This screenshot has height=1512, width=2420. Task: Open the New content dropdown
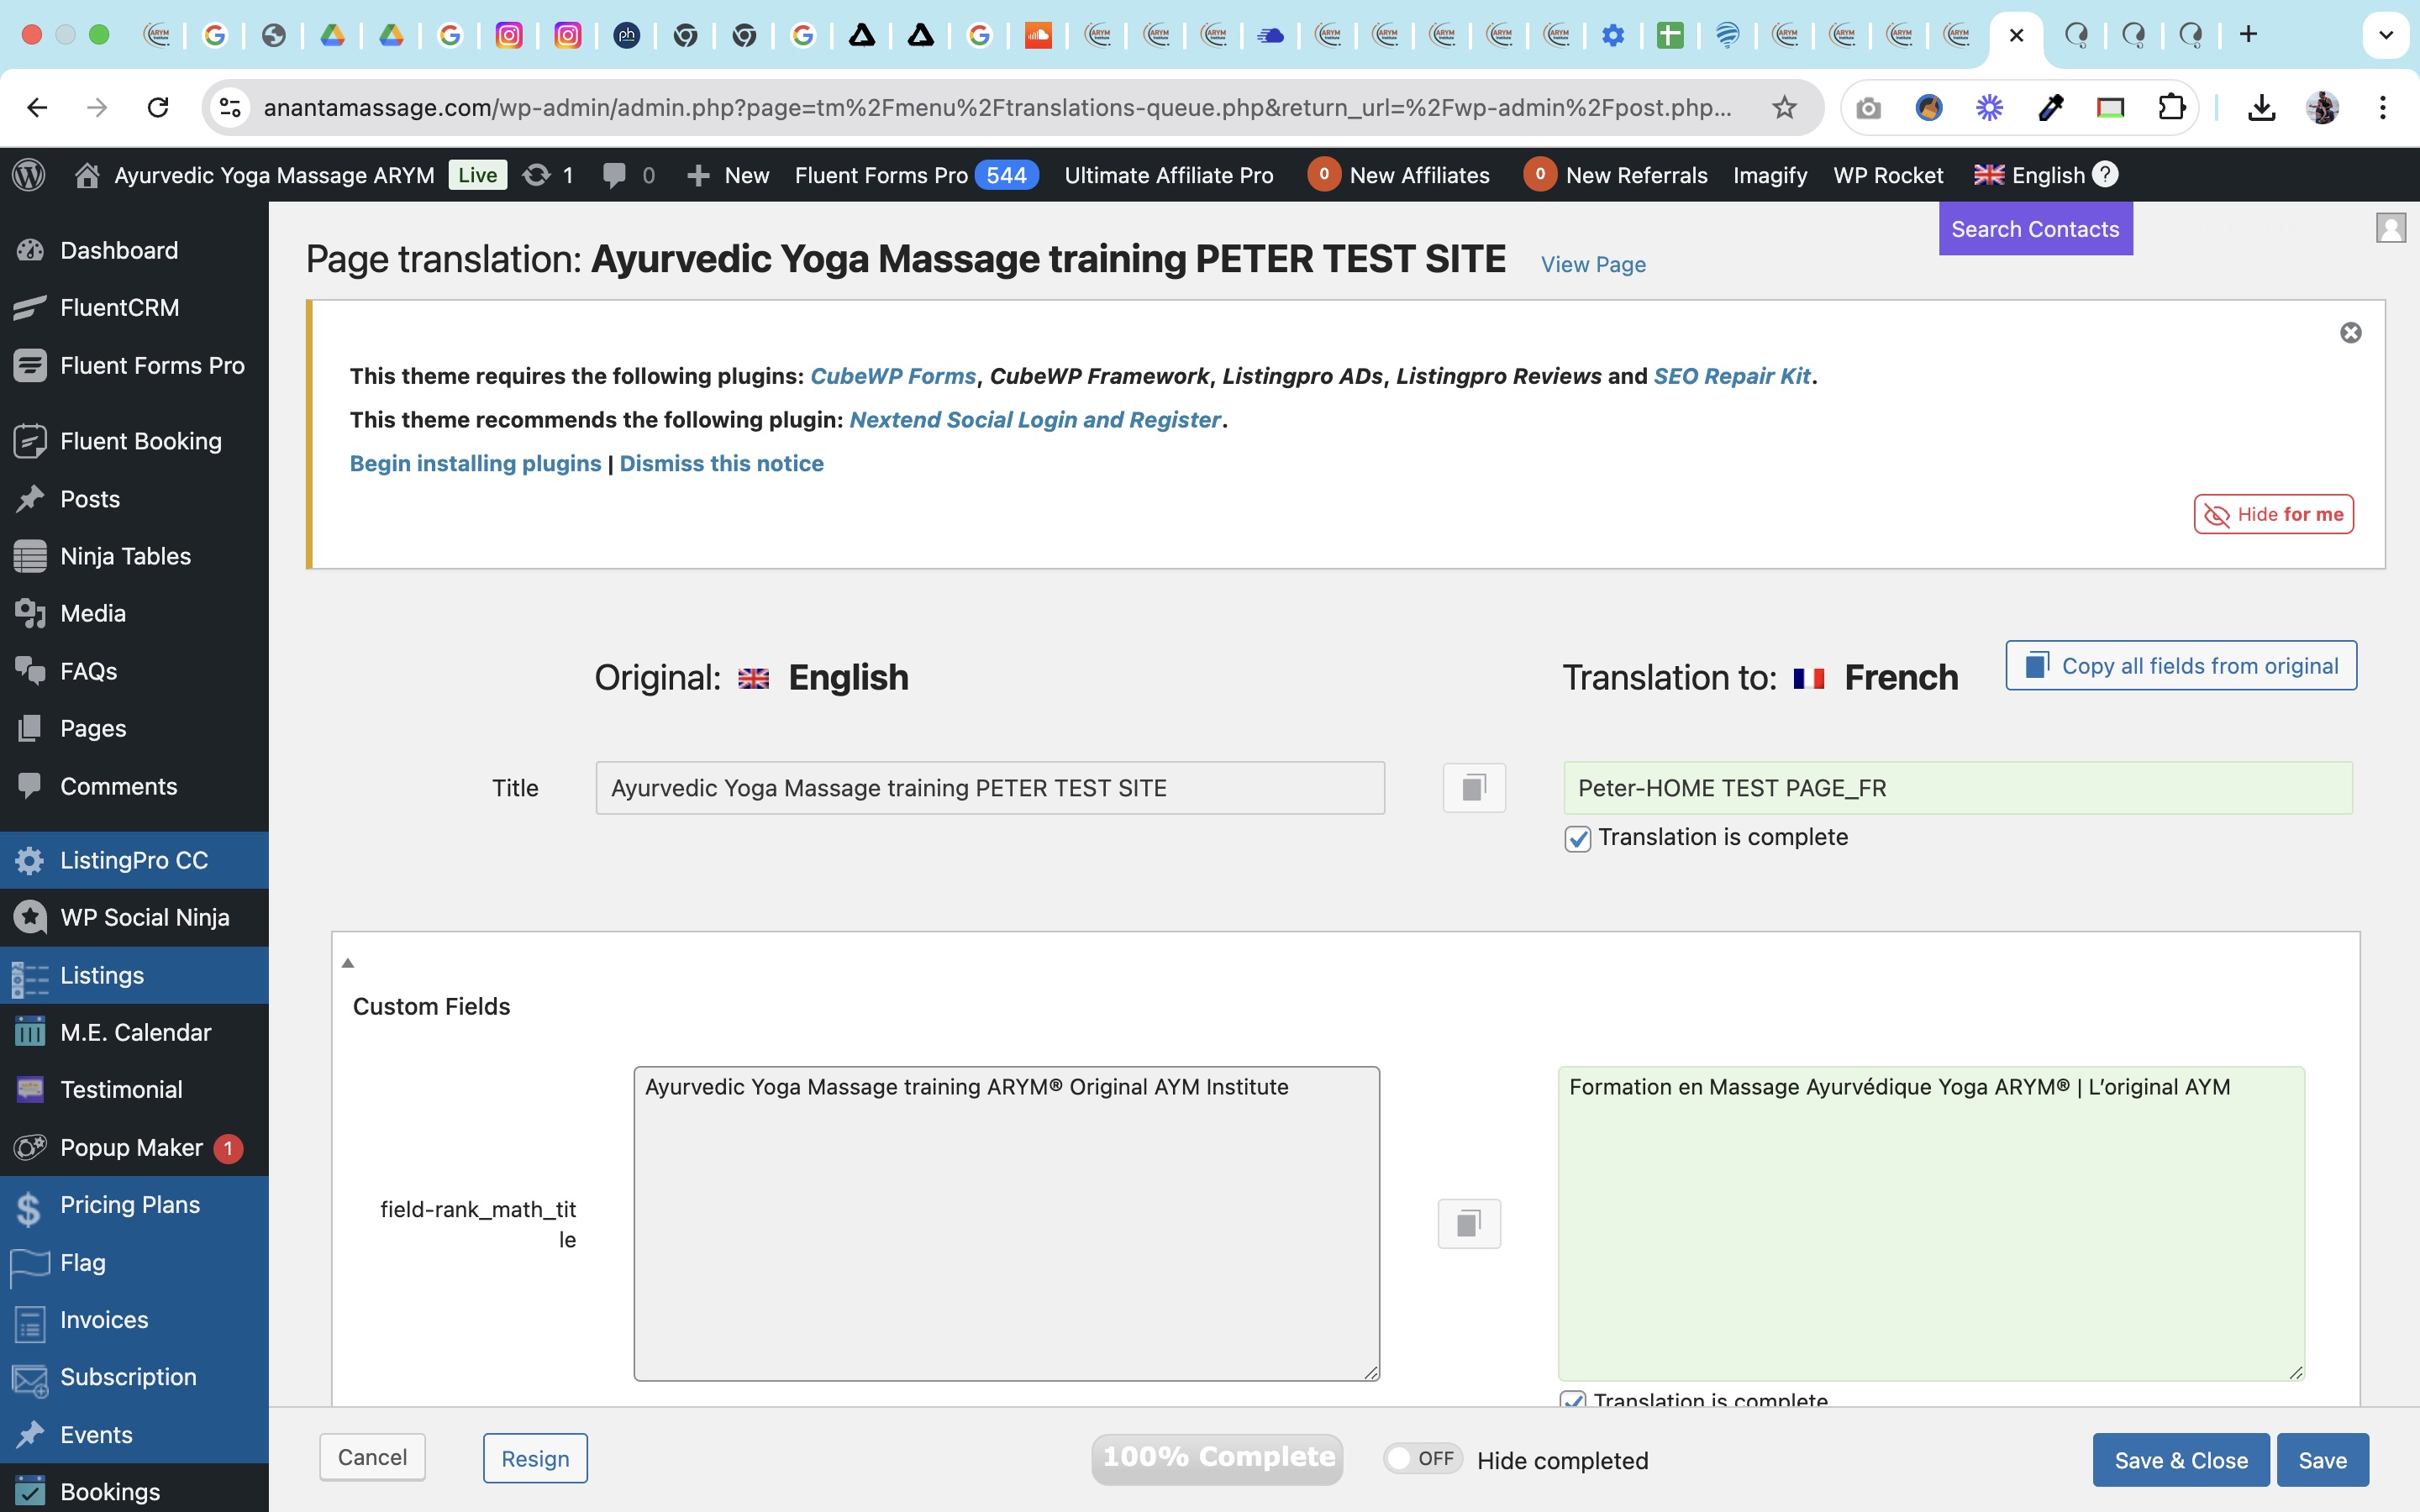[x=728, y=175]
